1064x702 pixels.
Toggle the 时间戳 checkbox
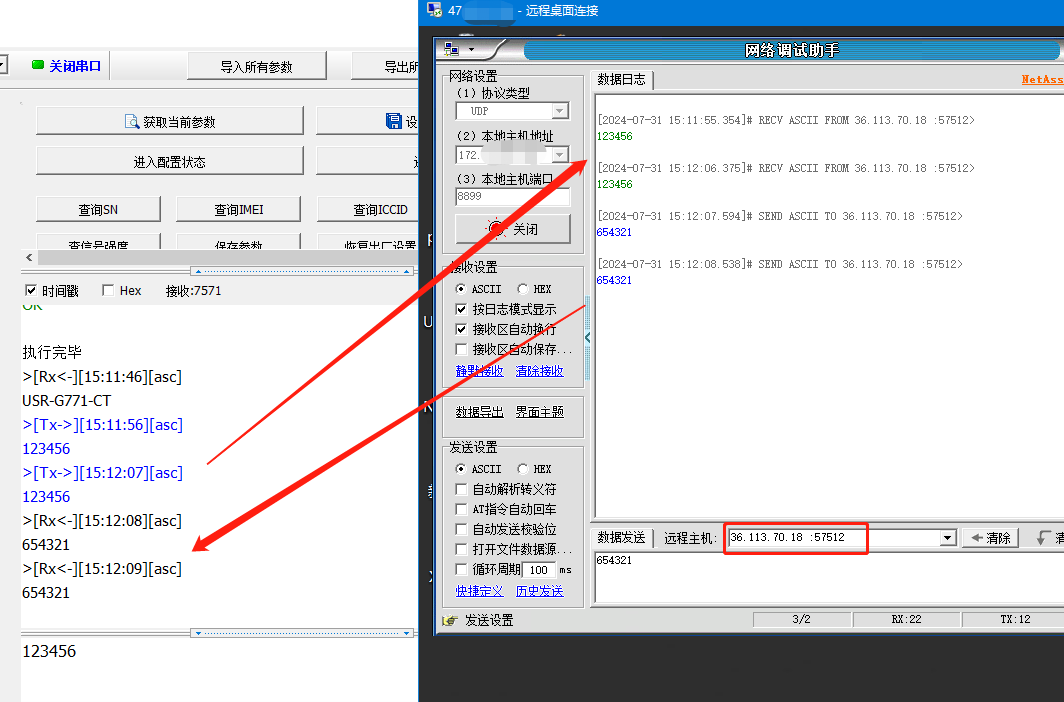pyautogui.click(x=31, y=290)
